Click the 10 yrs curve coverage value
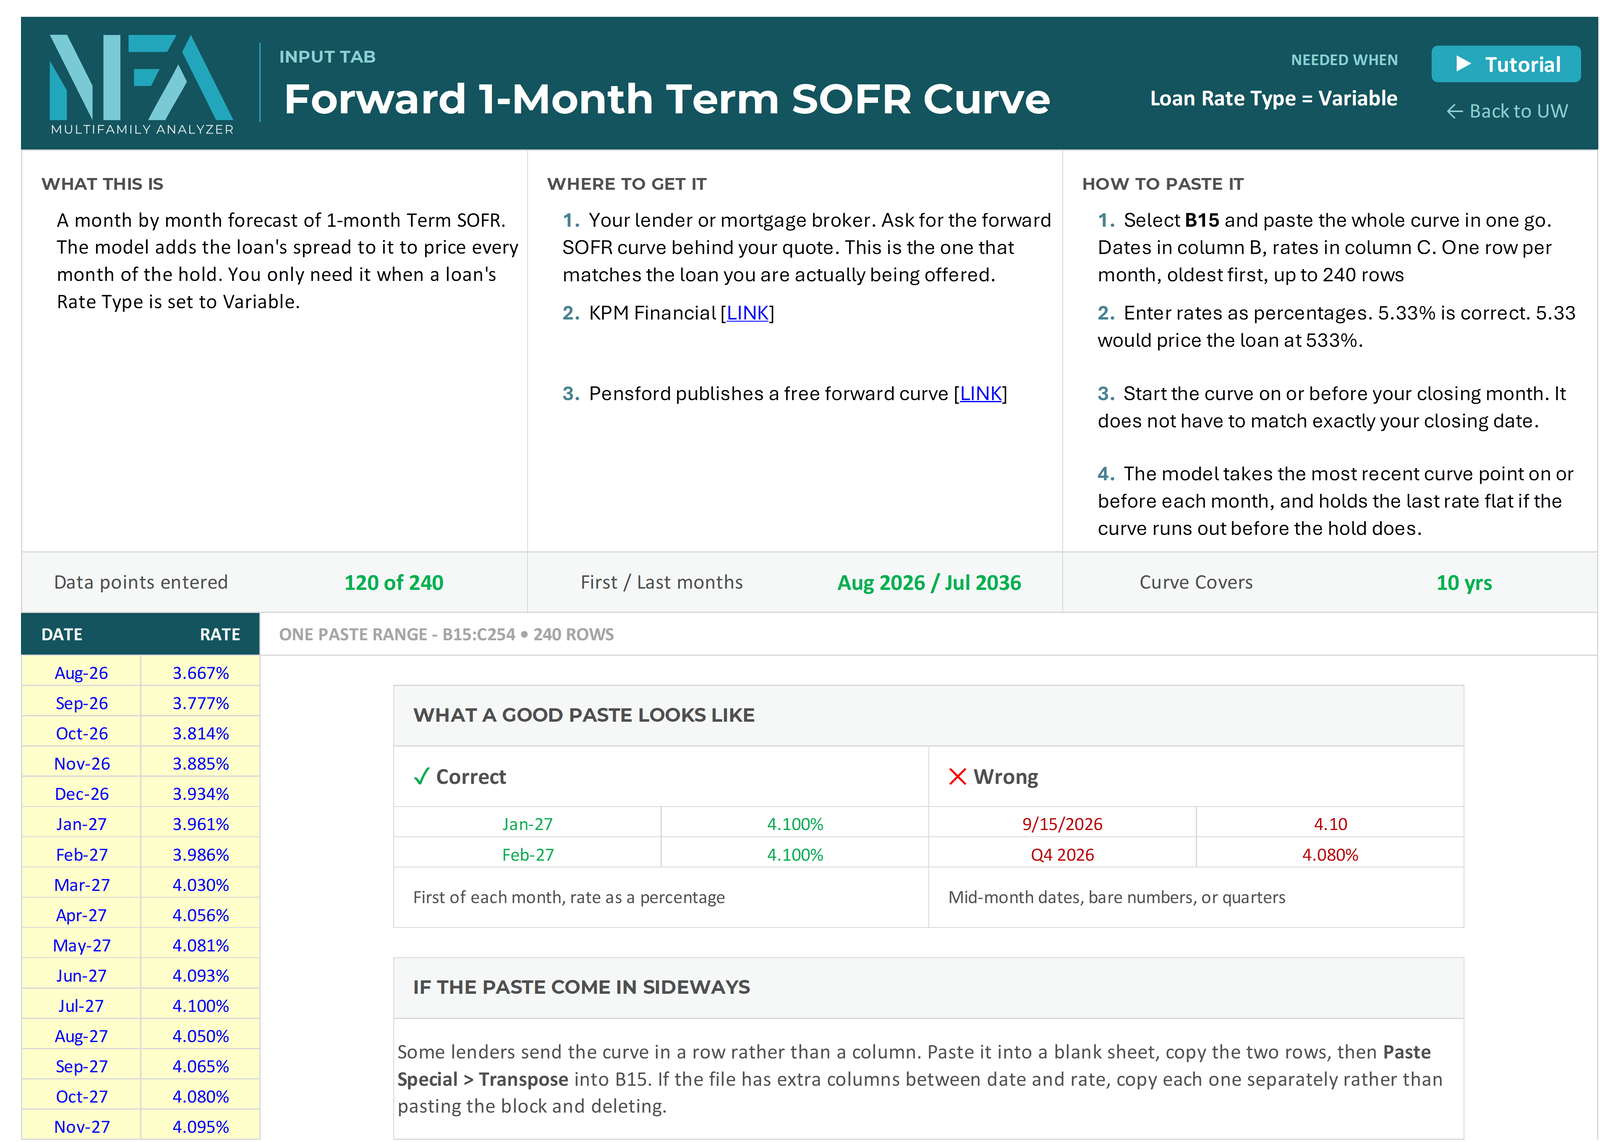The image size is (1600, 1142). coord(1464,583)
